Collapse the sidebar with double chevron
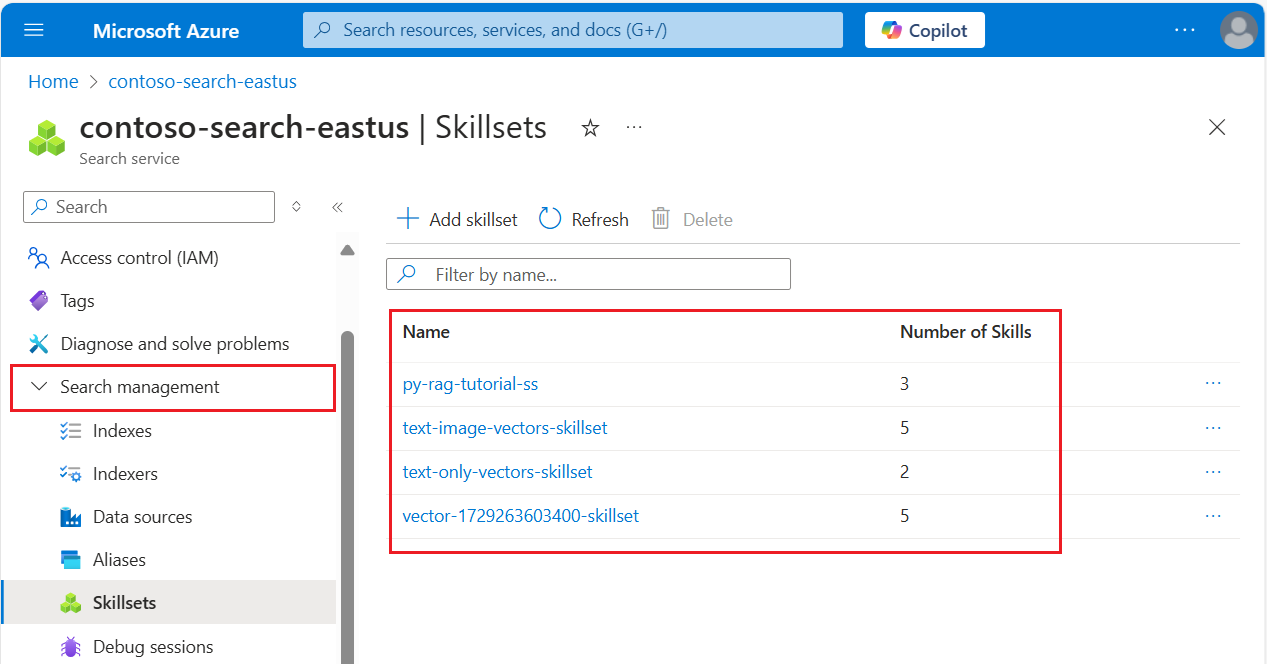Image resolution: width=1267 pixels, height=664 pixels. [337, 207]
